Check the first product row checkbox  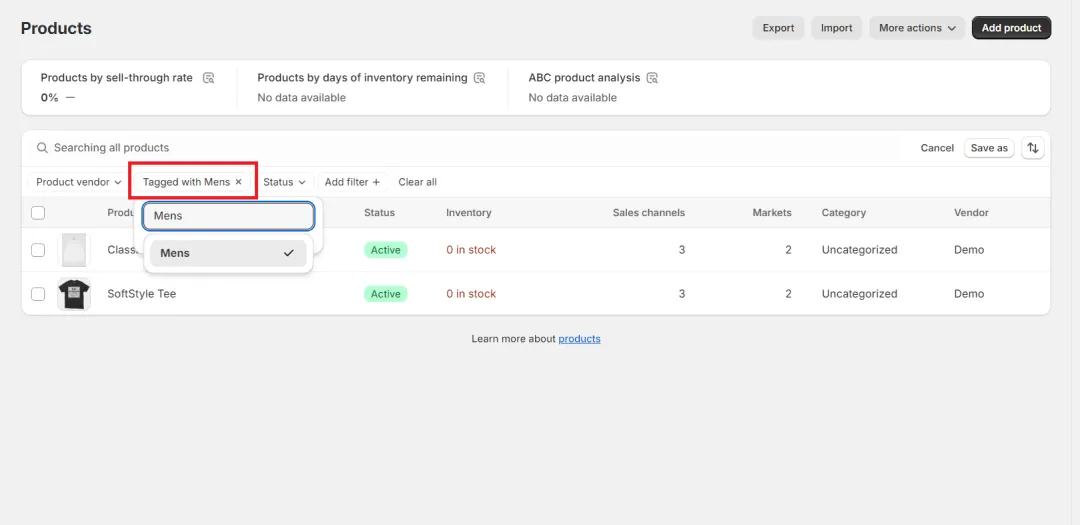[38, 250]
